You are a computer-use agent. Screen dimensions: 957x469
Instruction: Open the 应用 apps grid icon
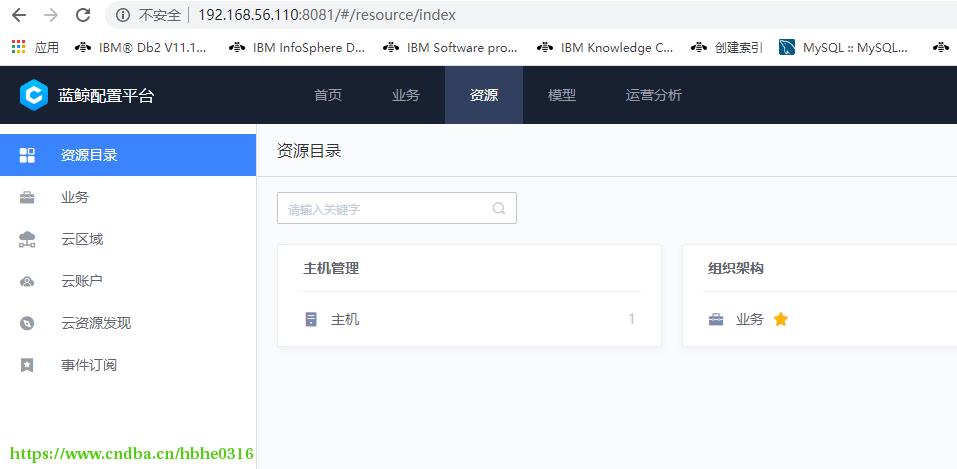(x=19, y=47)
